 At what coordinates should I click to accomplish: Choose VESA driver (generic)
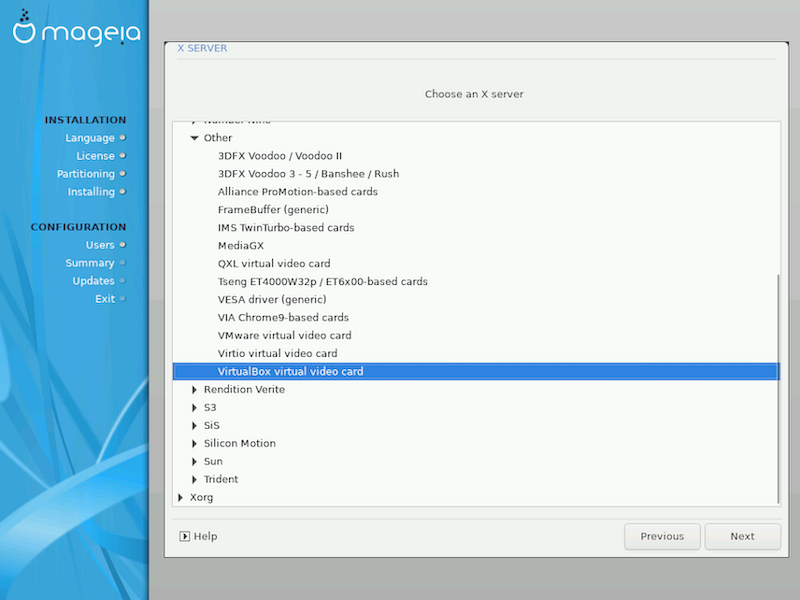272,299
